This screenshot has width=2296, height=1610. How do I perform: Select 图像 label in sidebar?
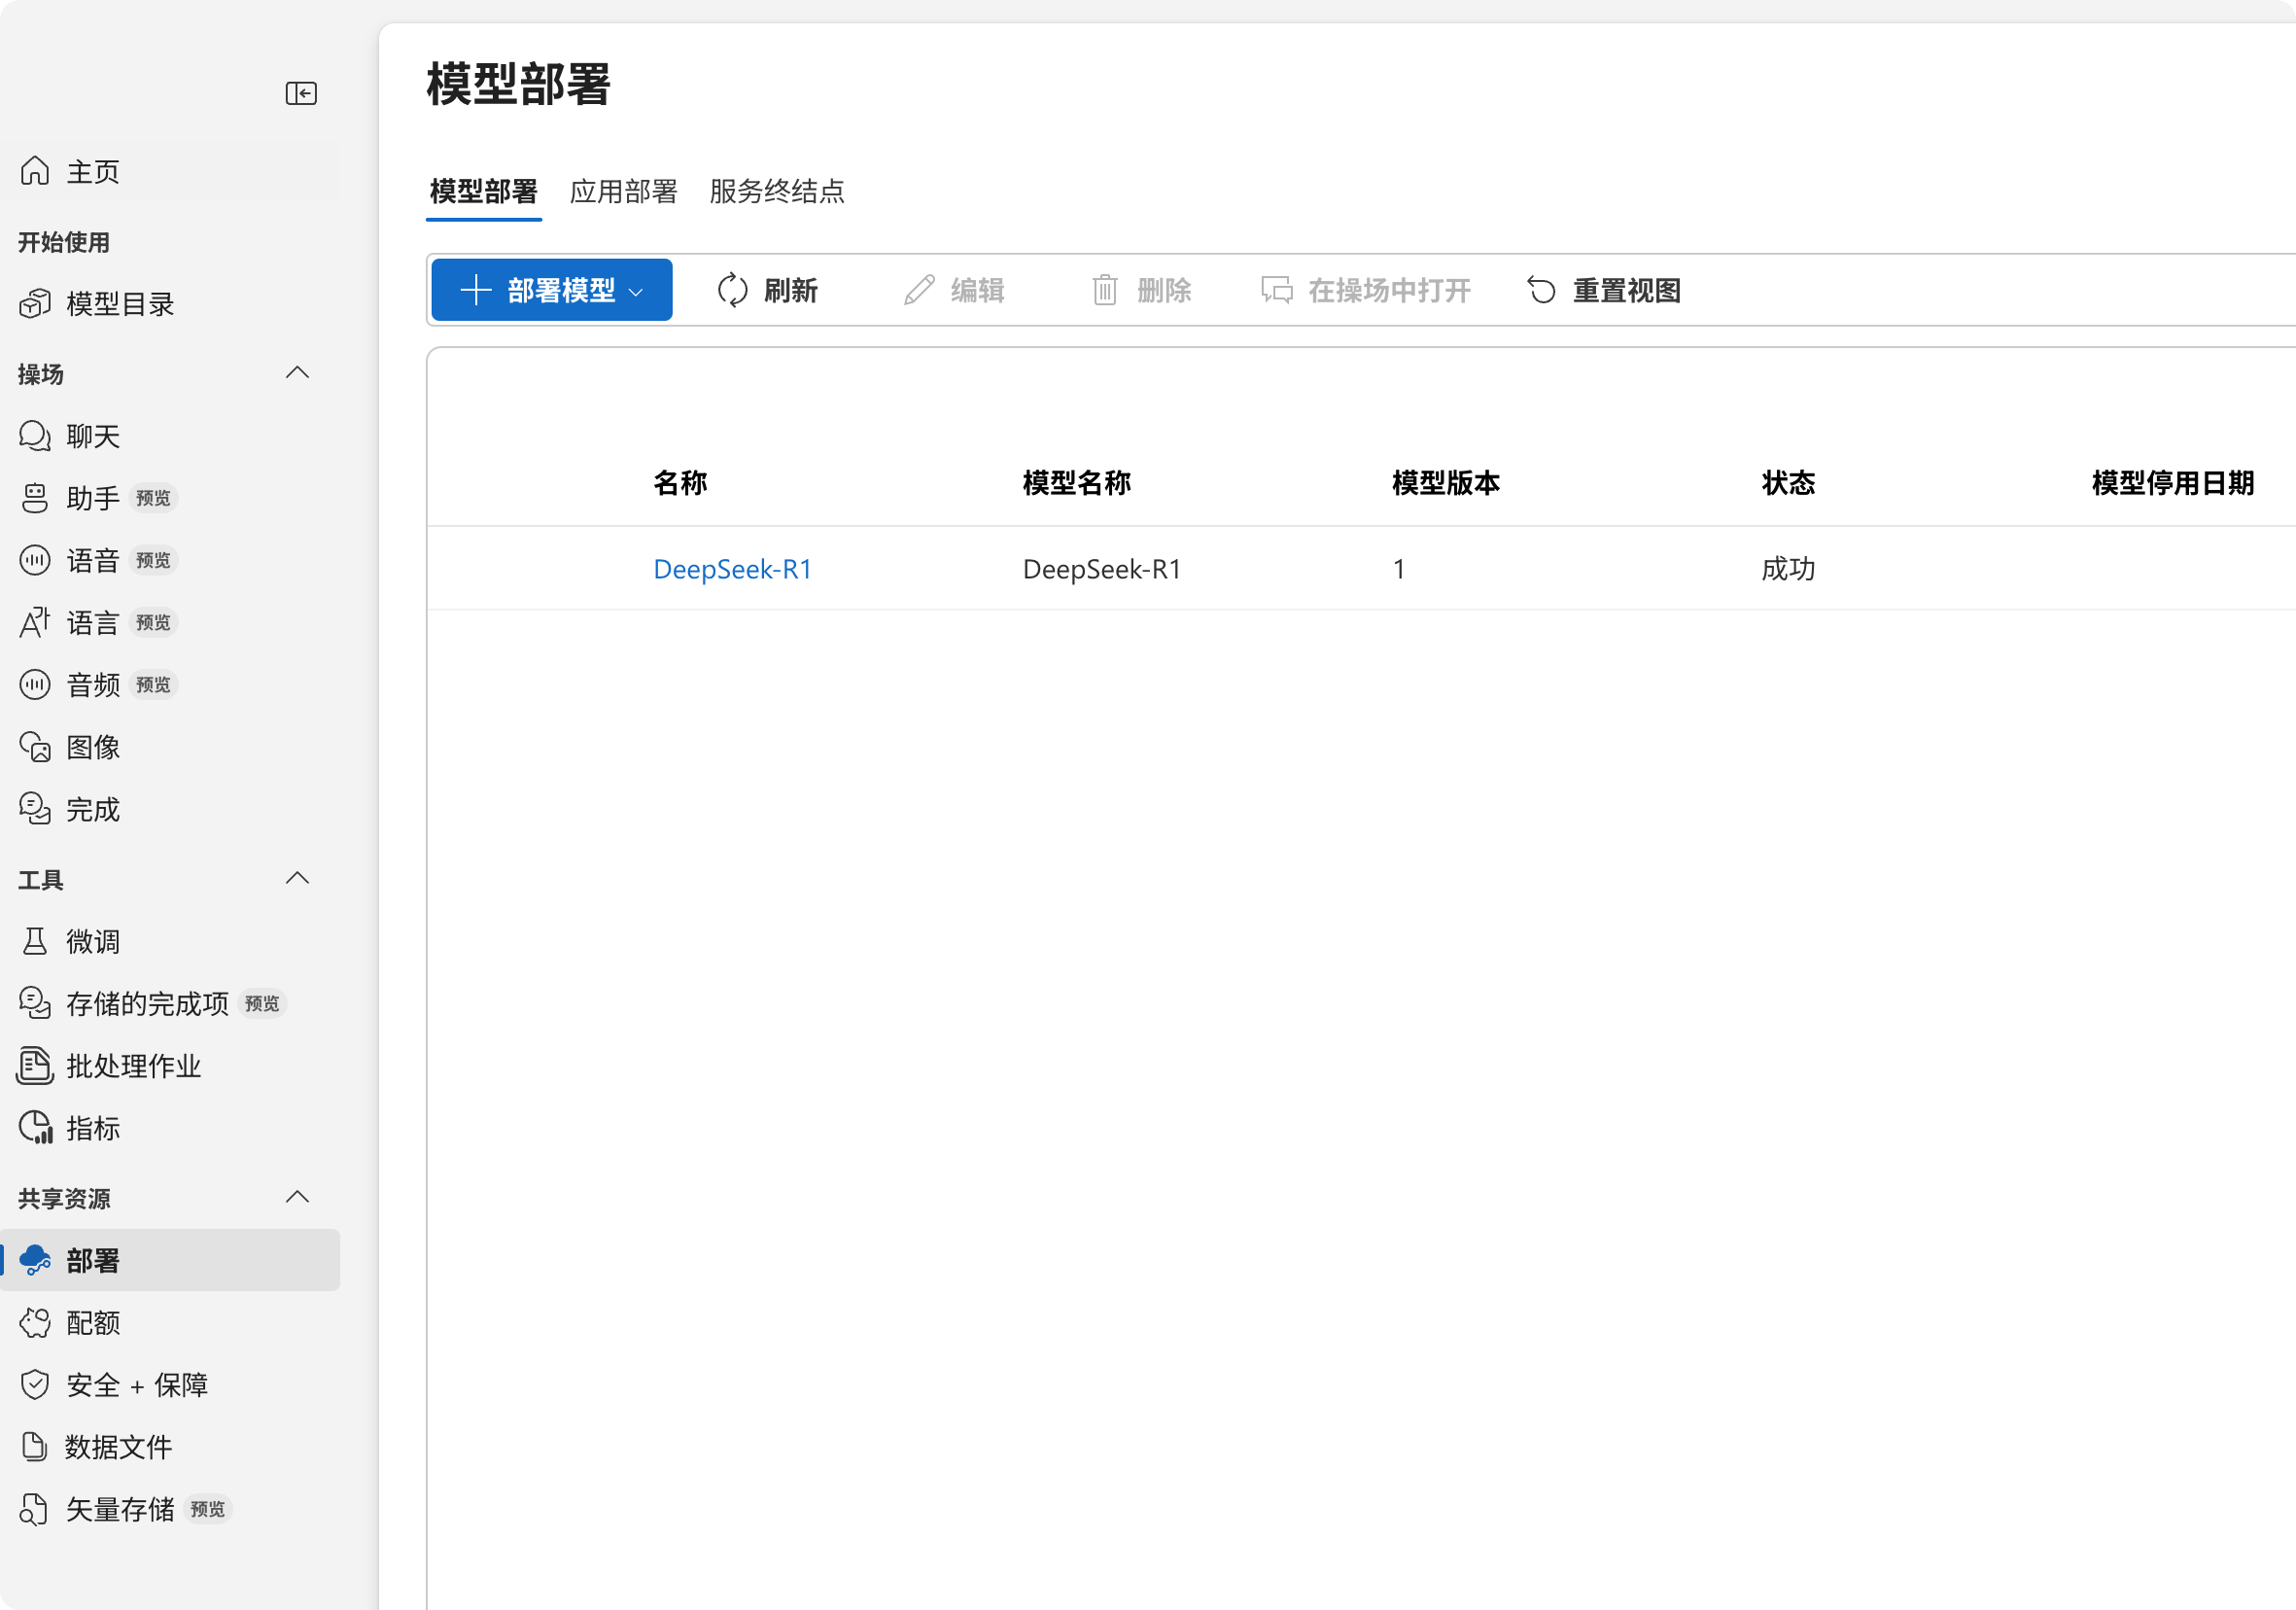(x=93, y=747)
